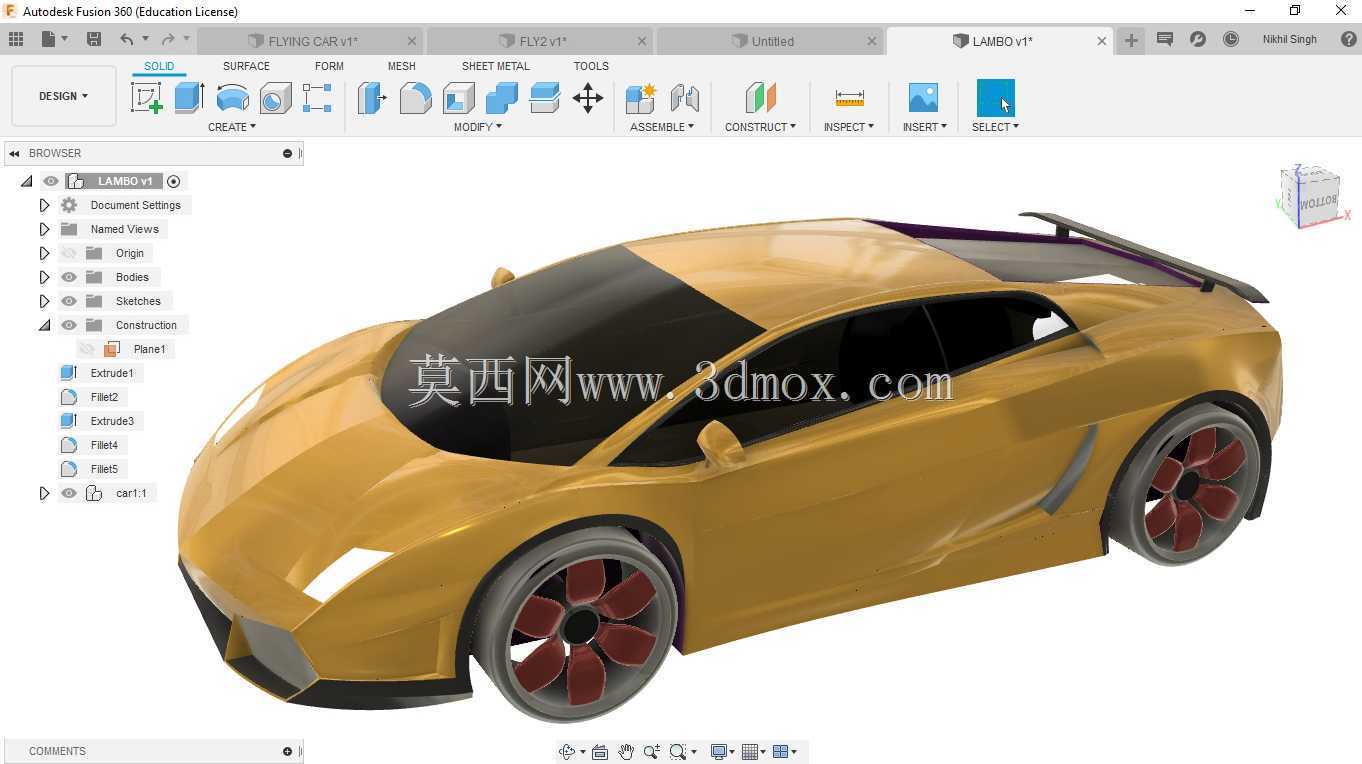Open the Rectangular Pattern tool
The height and width of the screenshot is (764, 1362).
tap(317, 98)
